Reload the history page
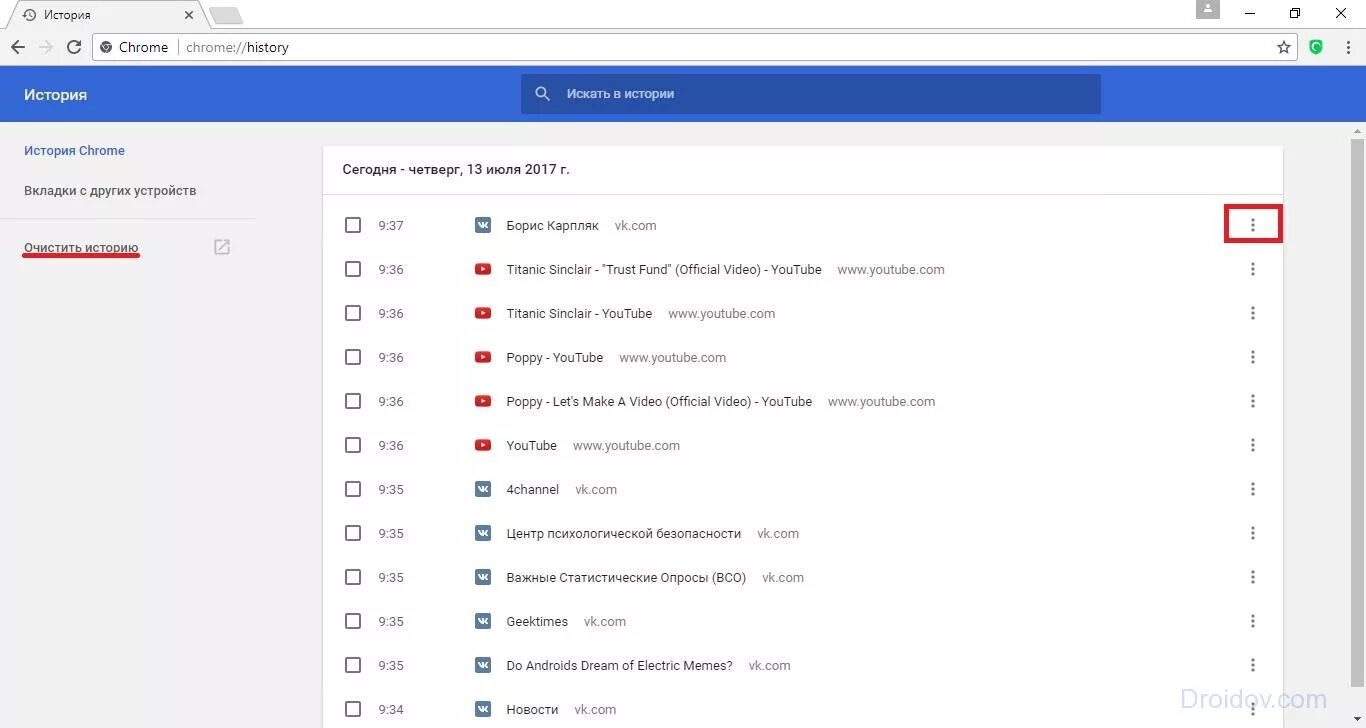 coord(74,47)
